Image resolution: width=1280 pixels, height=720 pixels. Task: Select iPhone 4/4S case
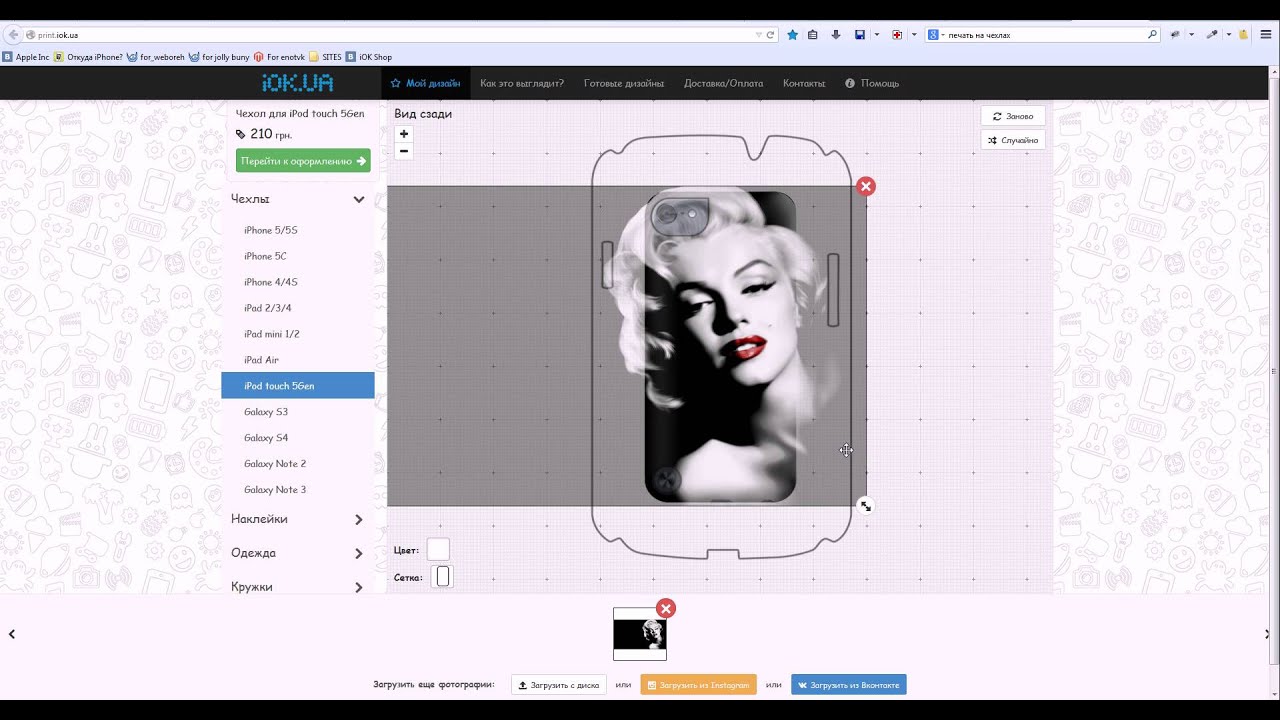(x=298, y=282)
